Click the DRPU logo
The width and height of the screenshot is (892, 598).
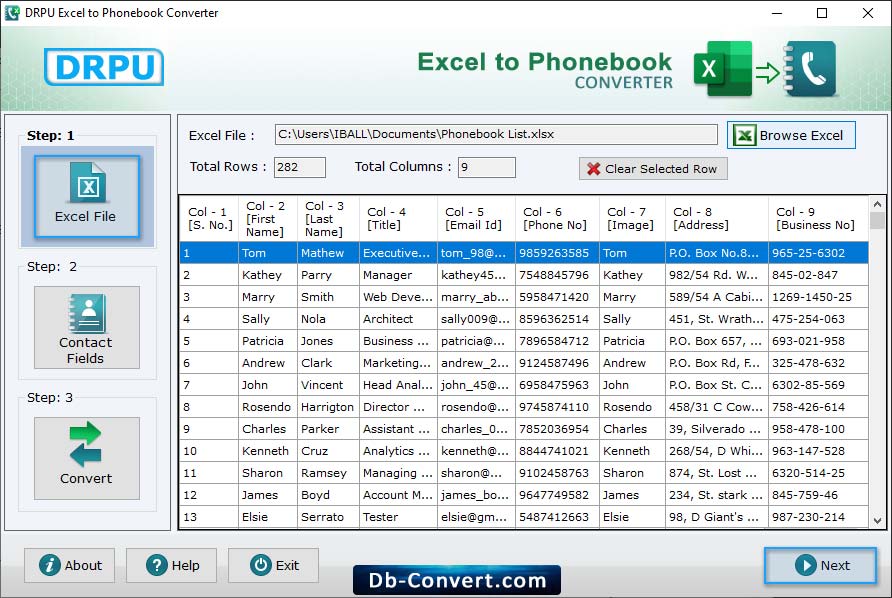click(x=104, y=67)
